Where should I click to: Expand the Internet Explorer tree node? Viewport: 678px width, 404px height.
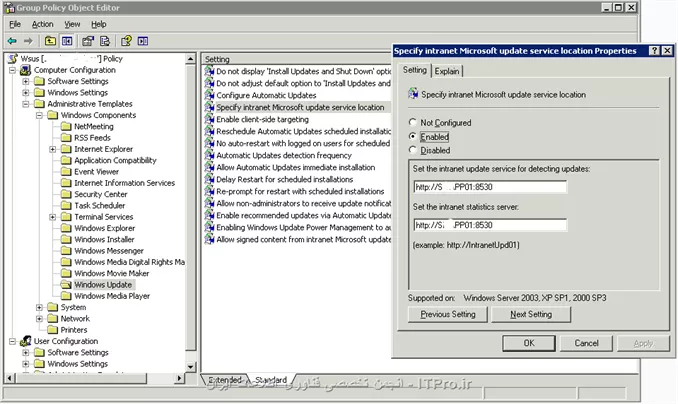52,149
